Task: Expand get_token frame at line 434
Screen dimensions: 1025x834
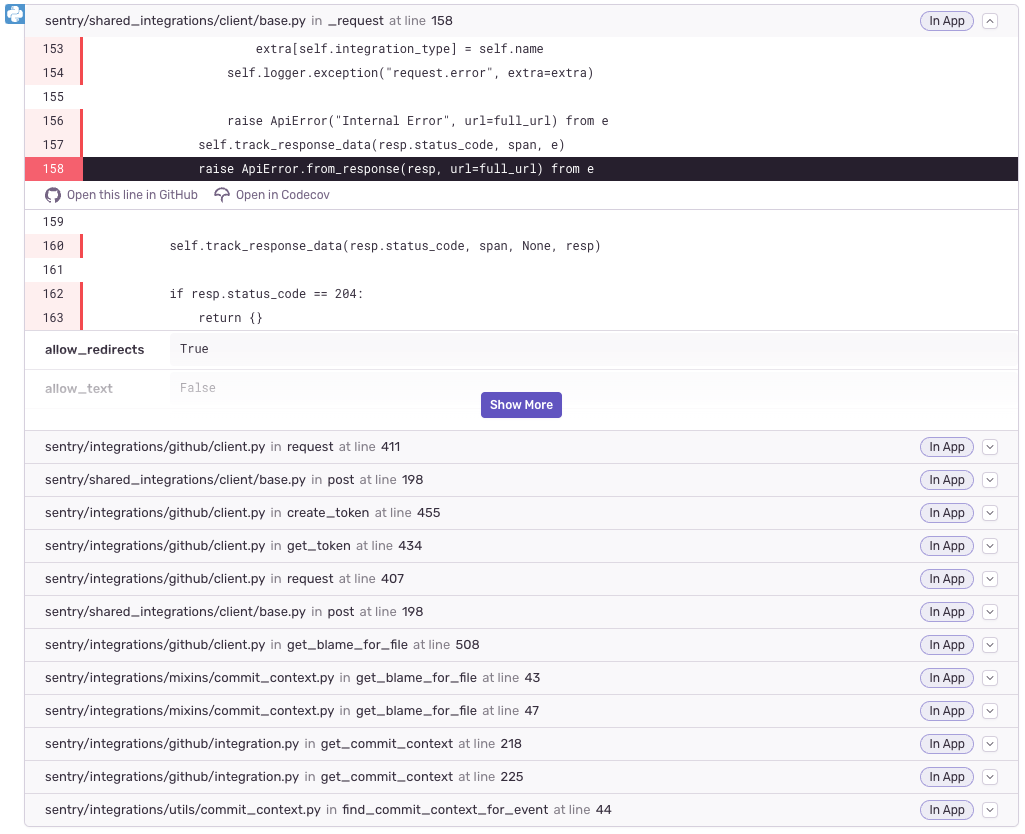Action: [x=990, y=546]
